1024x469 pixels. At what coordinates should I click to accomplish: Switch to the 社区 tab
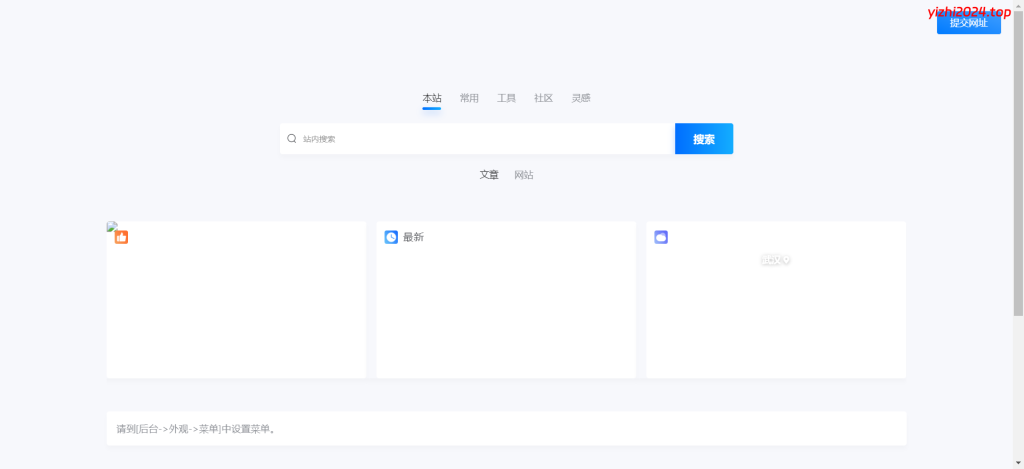543,98
